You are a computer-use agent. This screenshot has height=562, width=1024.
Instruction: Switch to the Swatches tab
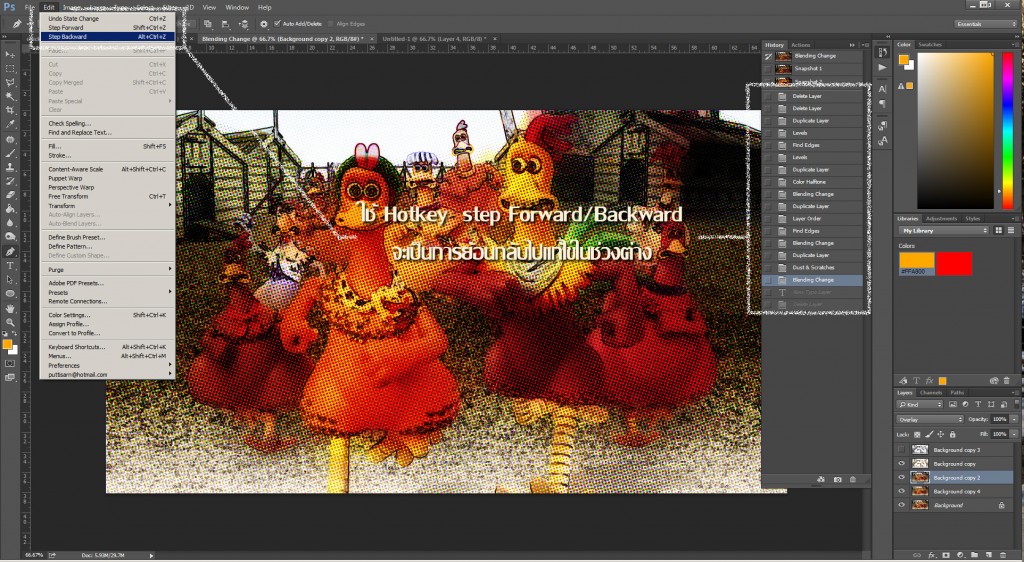[x=930, y=44]
